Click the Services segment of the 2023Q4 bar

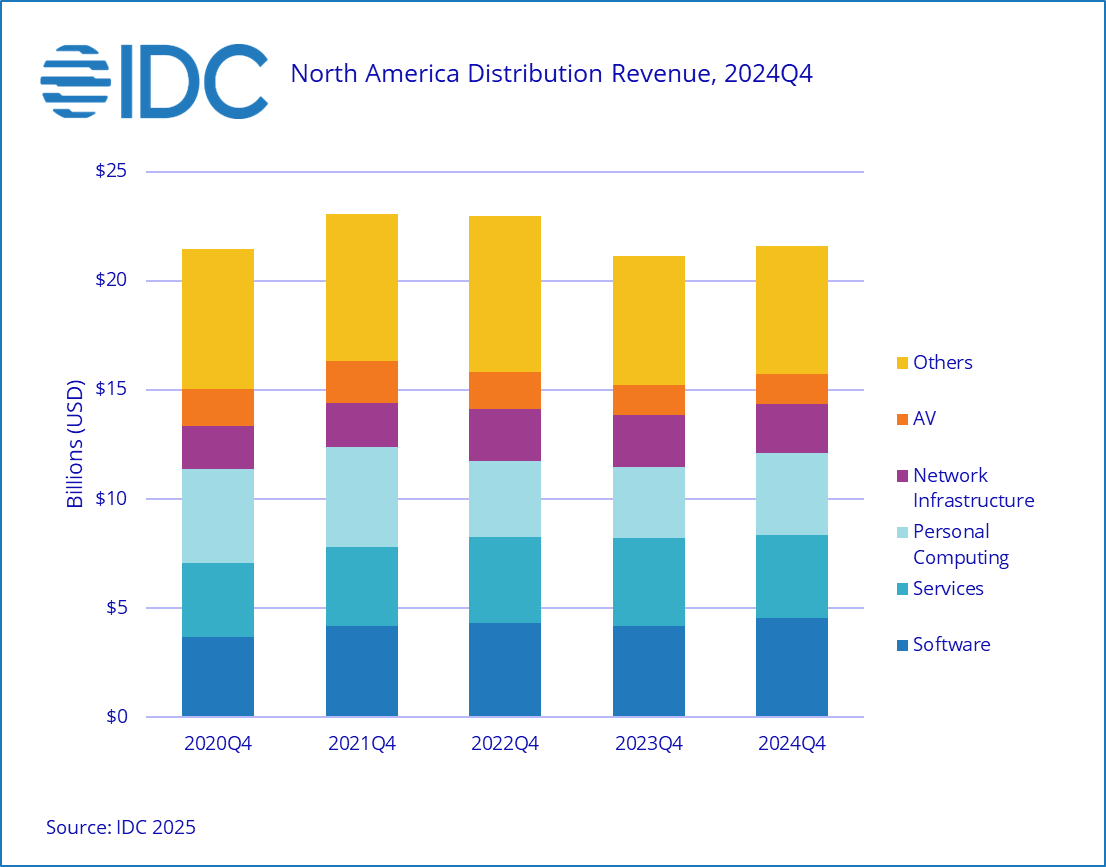648,582
